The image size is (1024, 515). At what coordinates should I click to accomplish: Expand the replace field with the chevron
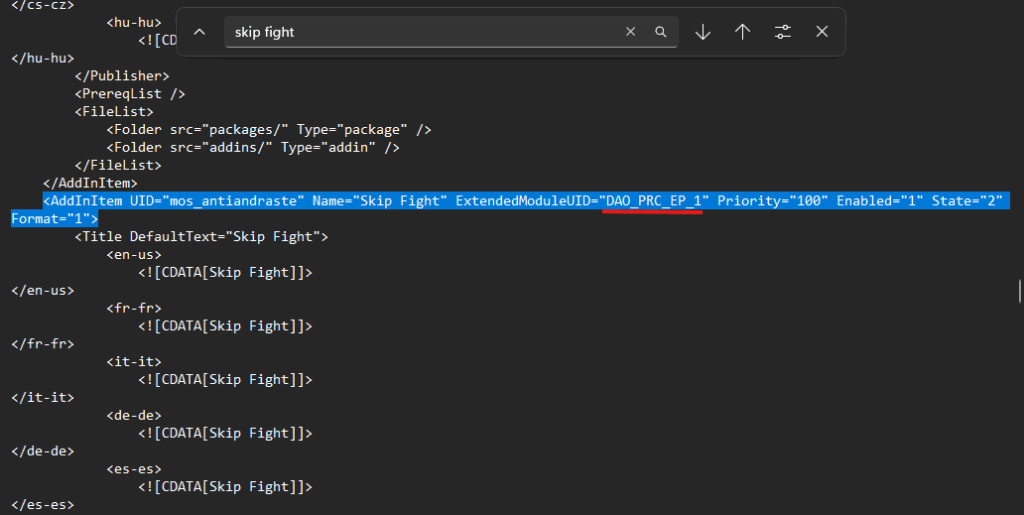(x=199, y=32)
